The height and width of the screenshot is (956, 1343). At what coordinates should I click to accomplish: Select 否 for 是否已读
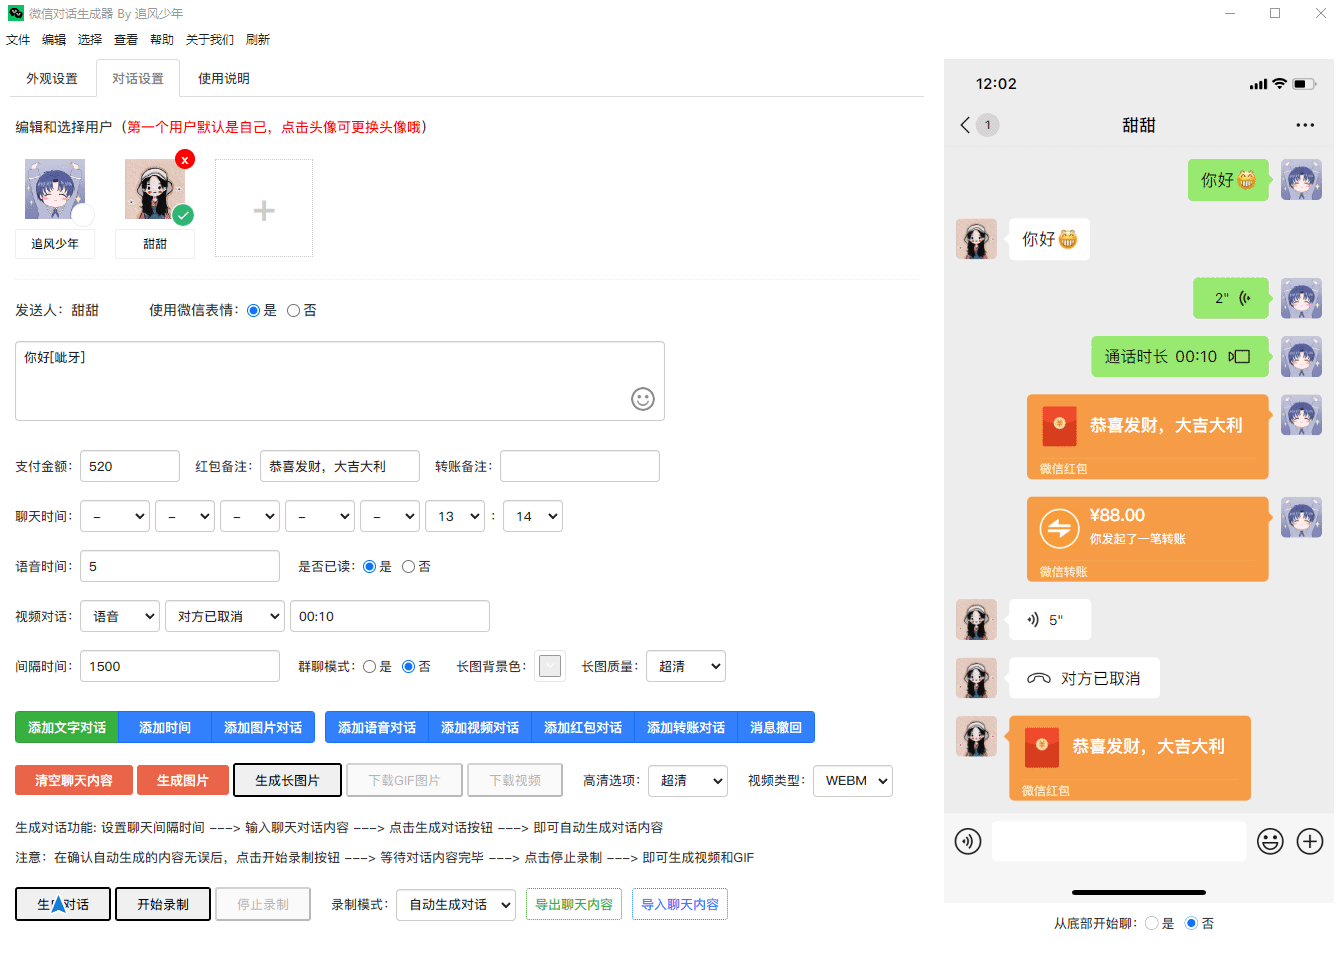coord(408,566)
